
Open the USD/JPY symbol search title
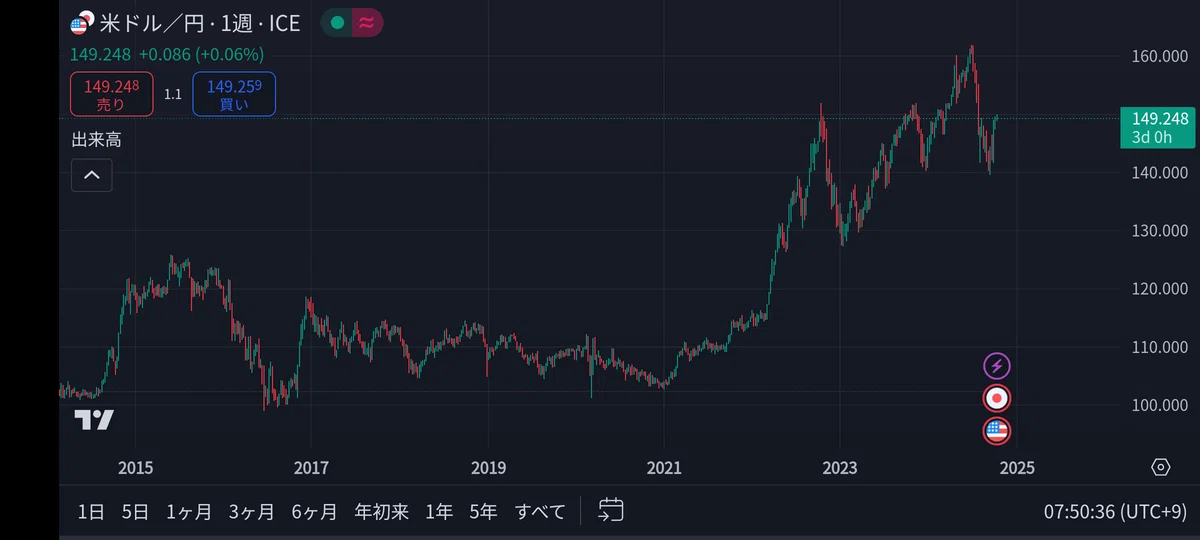[x=200, y=22]
